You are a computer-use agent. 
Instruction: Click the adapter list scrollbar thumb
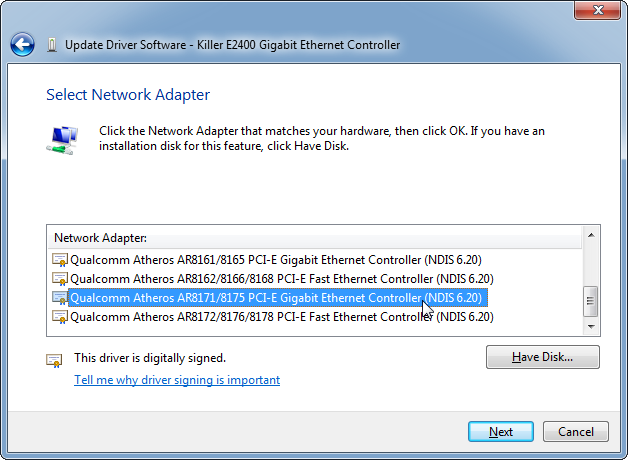pos(590,301)
